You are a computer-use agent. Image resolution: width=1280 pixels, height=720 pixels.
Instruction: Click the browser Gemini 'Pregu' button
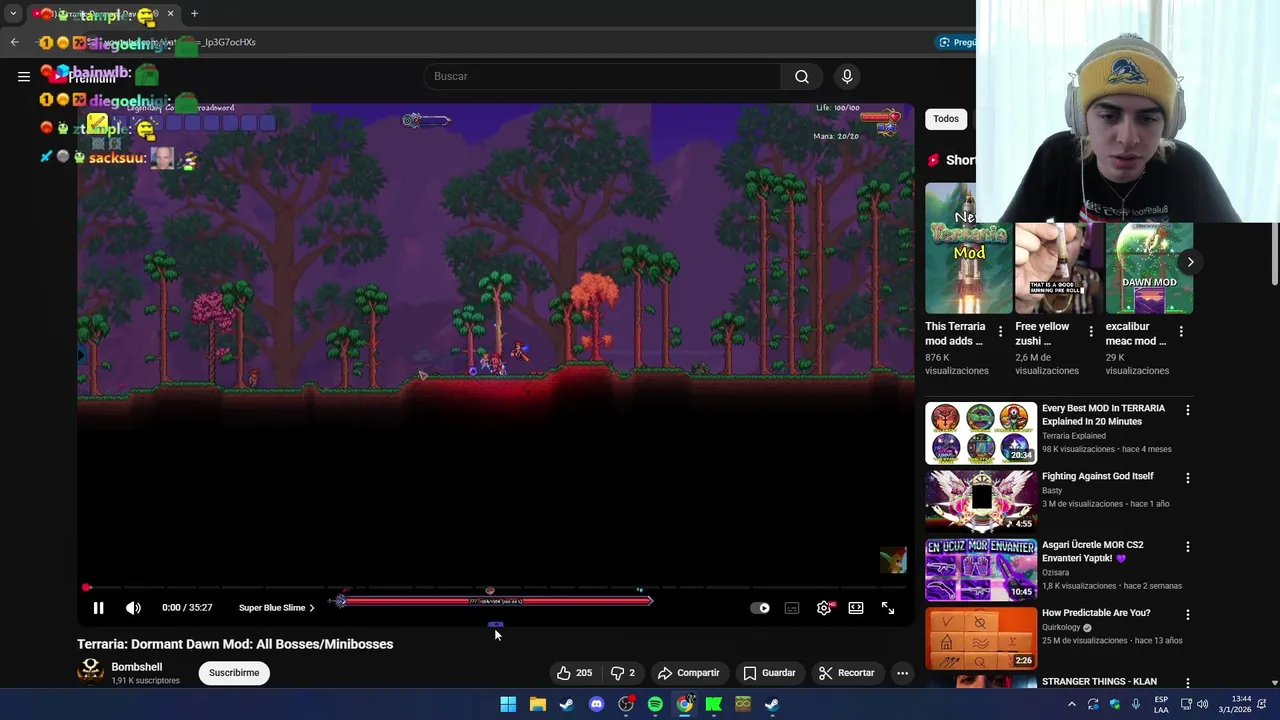[x=956, y=42]
